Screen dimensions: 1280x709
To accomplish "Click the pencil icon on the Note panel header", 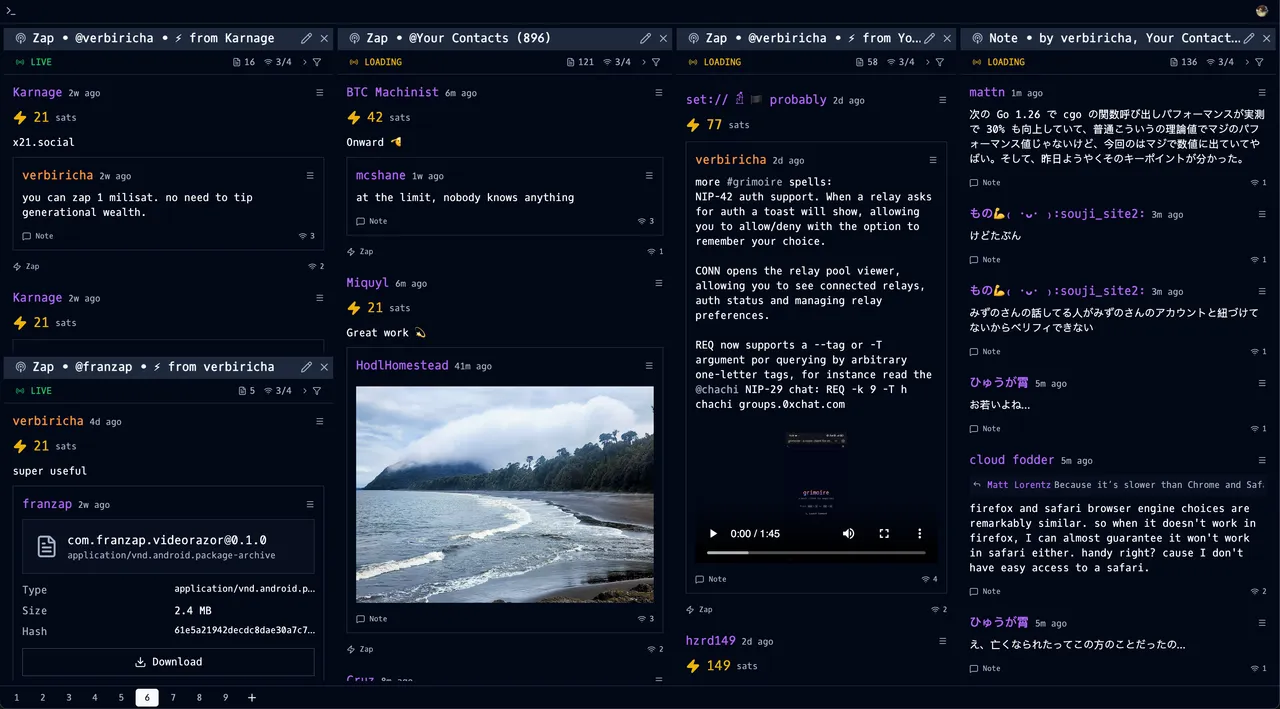I will (1249, 38).
